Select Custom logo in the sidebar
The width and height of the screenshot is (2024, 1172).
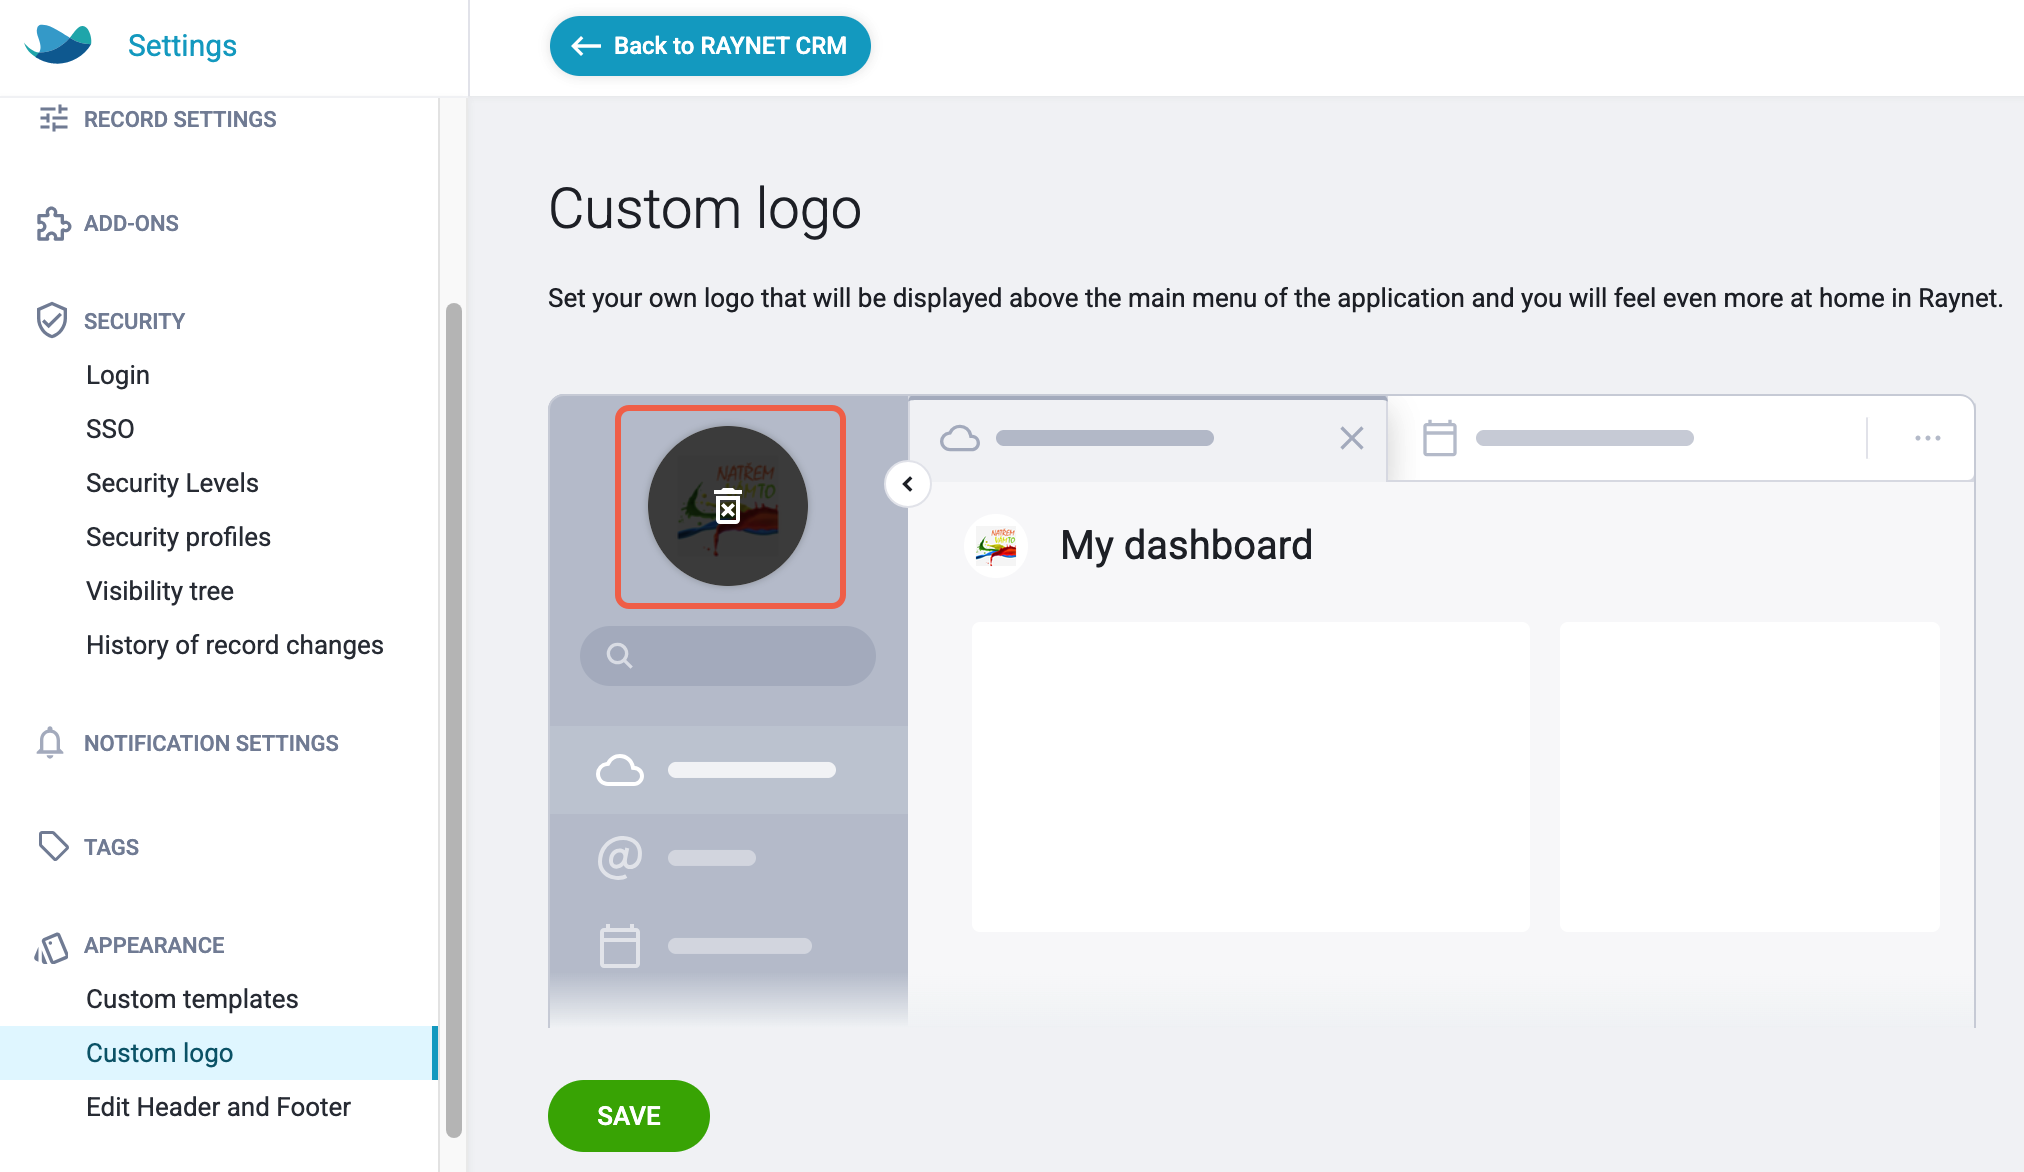pos(219,1053)
